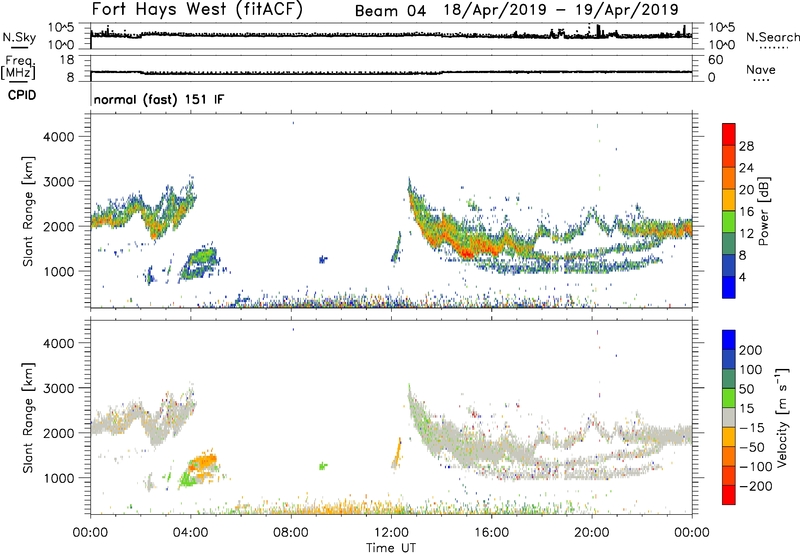Click the orange velocity patch near 04:30

click(203, 463)
